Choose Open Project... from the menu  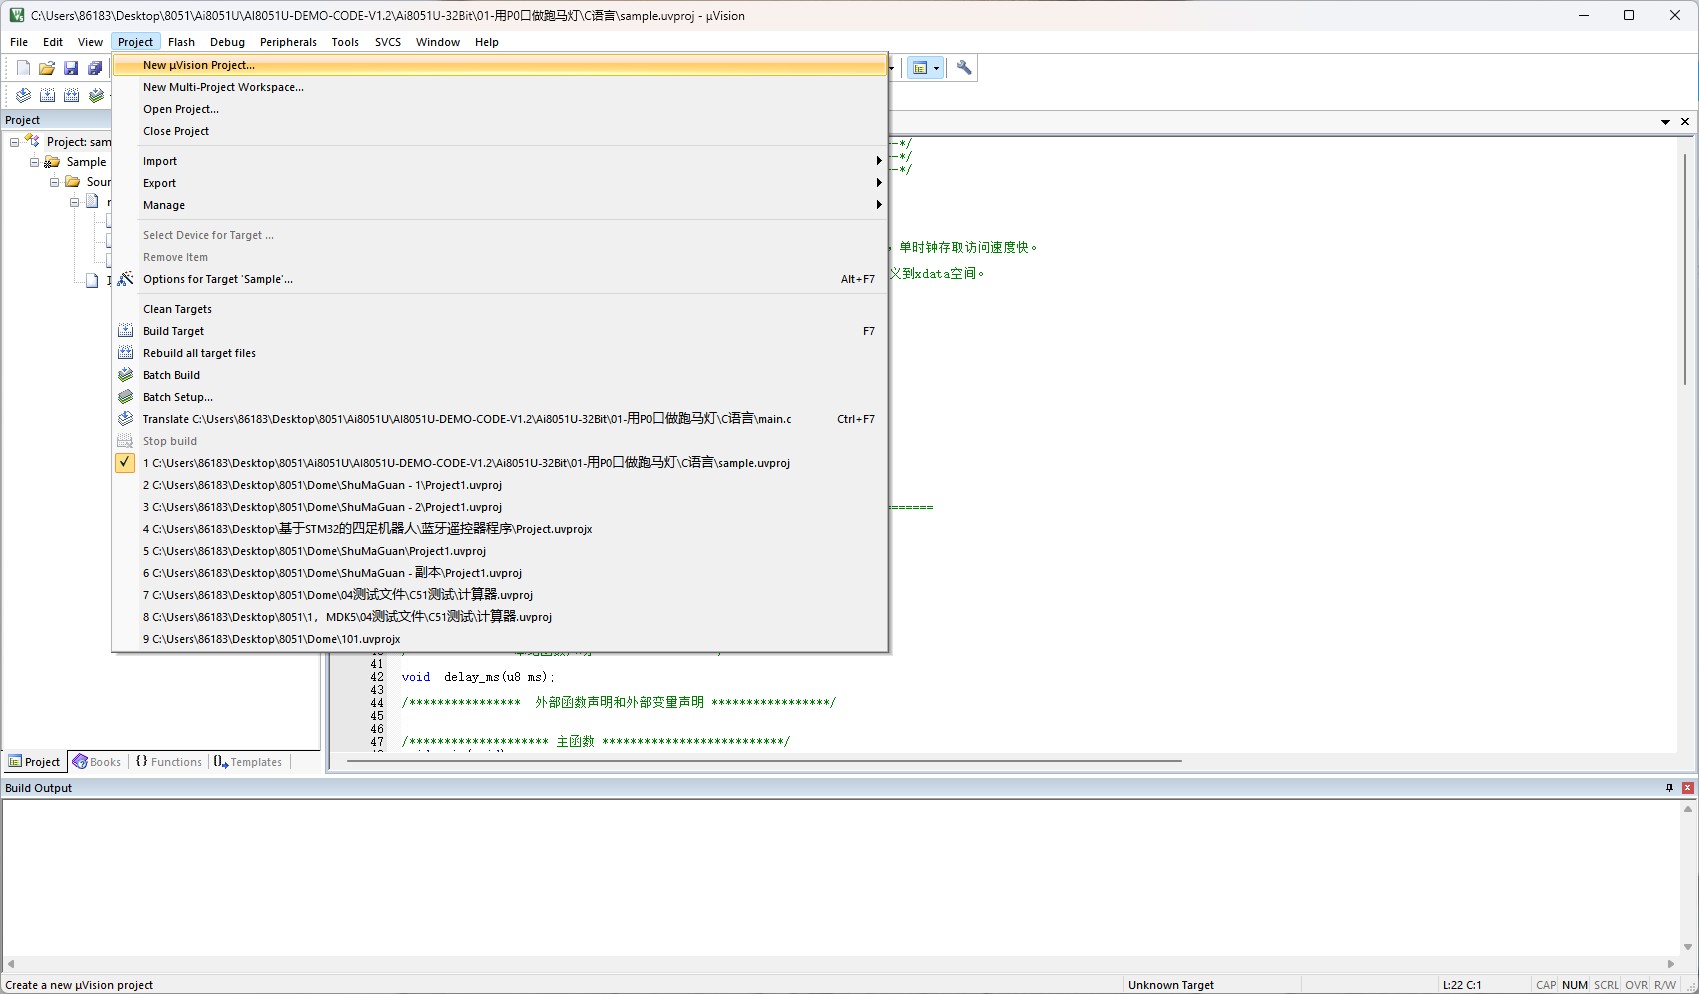181,109
